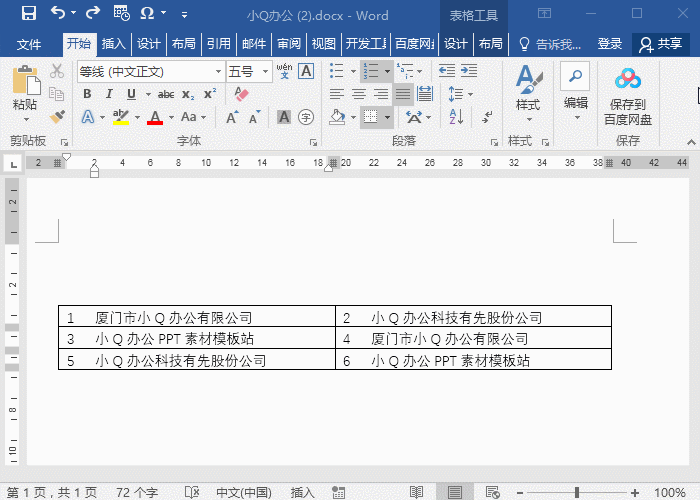Toggle Italic formatting

coord(109,94)
